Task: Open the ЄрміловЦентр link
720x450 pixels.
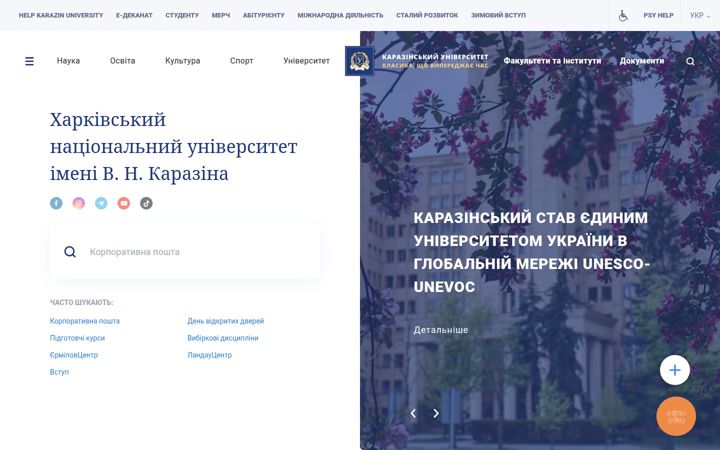Action: pos(73,355)
